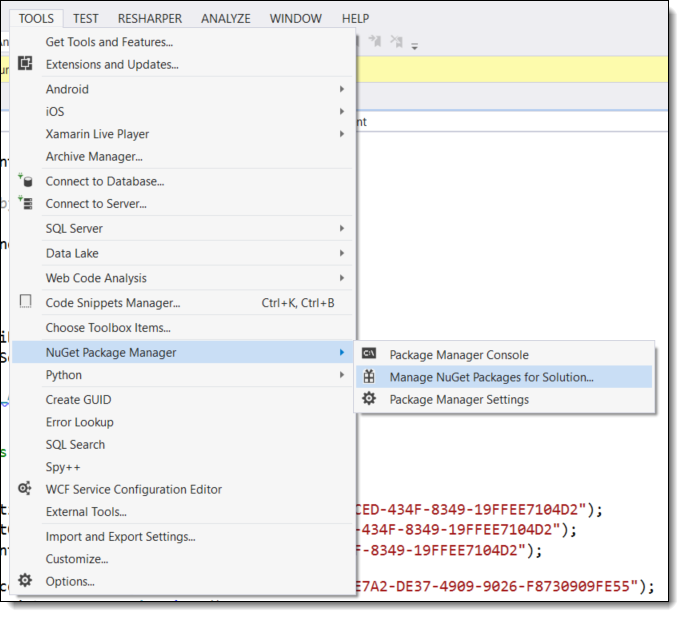Expand the Data Lake submenu arrow

(342, 253)
